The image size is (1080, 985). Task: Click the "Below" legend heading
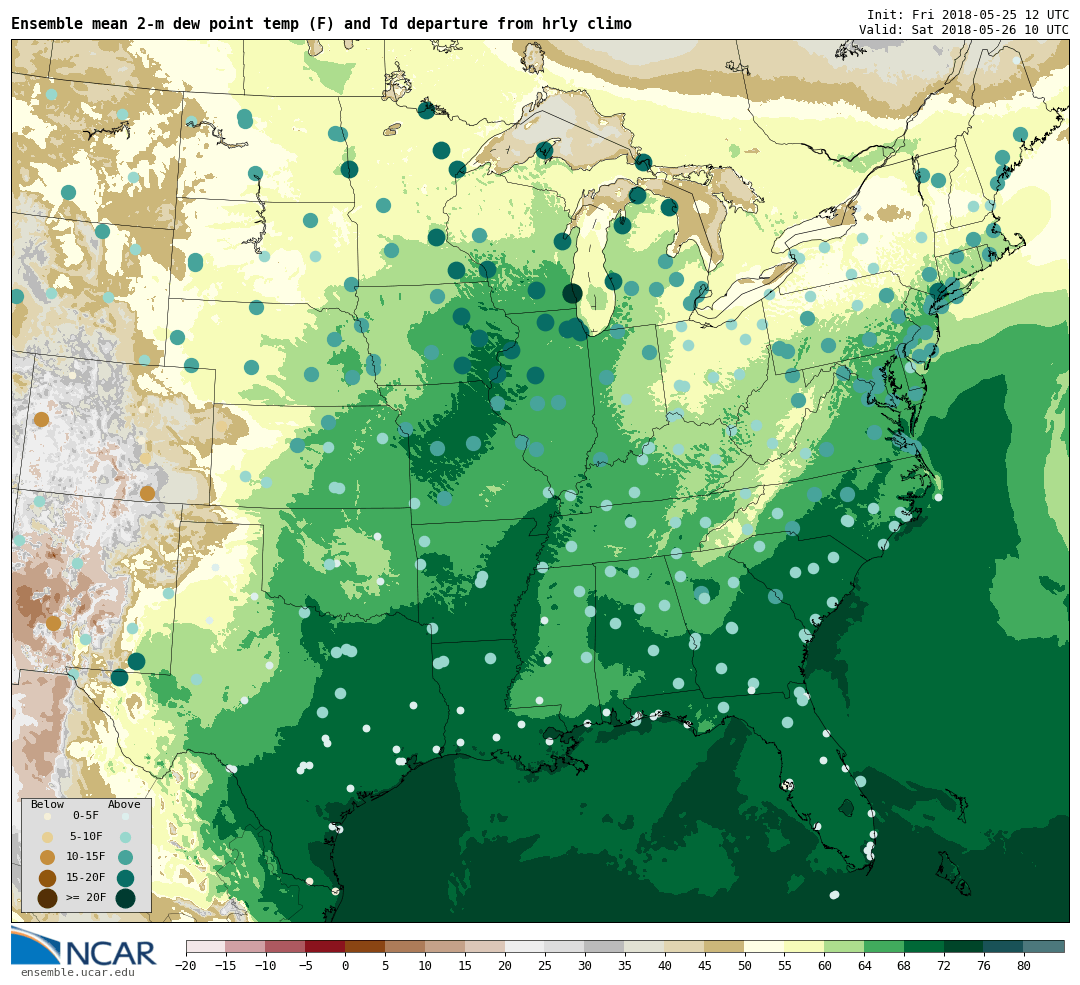pos(47,804)
